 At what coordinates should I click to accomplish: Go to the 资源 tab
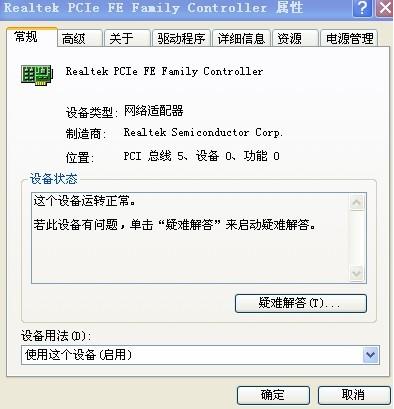295,39
